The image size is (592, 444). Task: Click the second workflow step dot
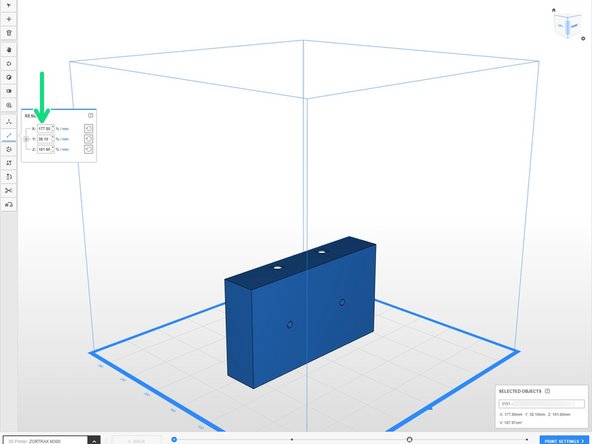(x=292, y=439)
